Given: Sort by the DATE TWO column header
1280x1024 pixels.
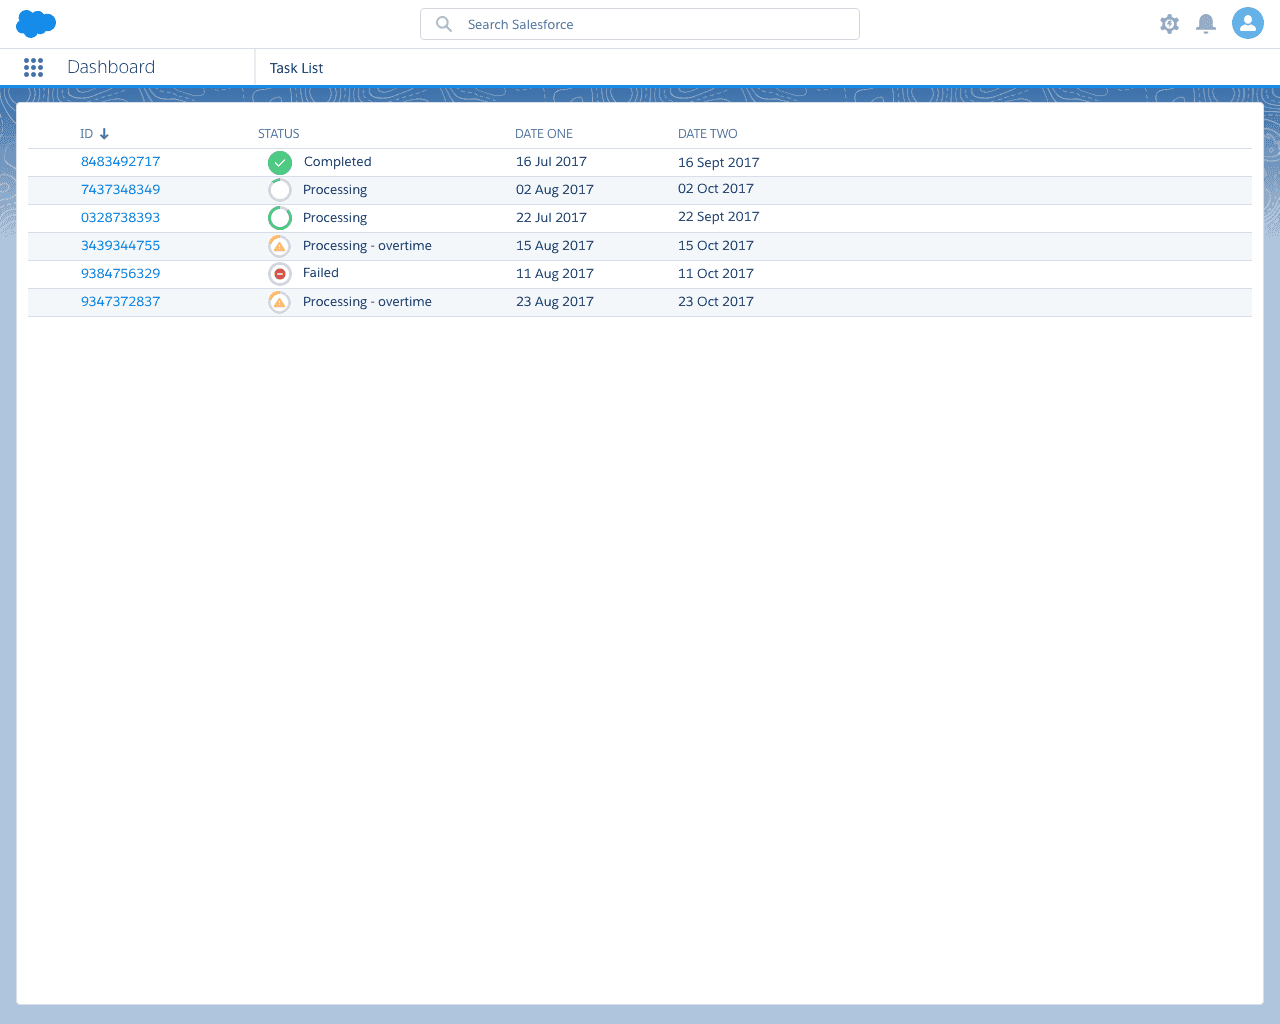Looking at the screenshot, I should click(707, 134).
